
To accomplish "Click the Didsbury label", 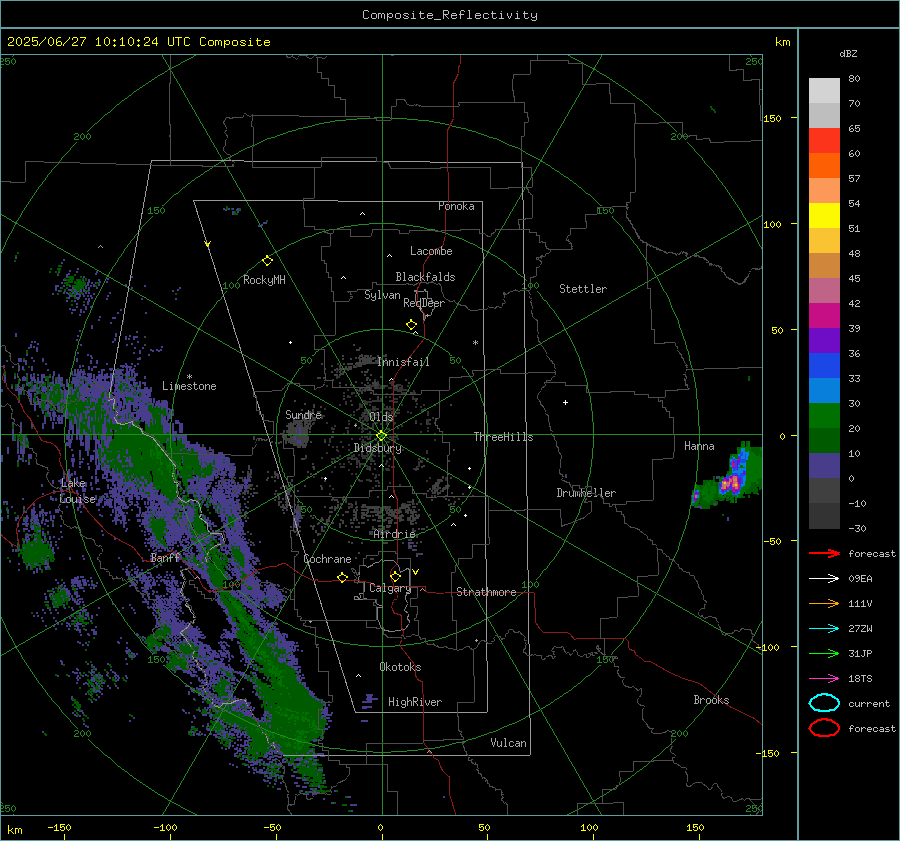I will (377, 448).
